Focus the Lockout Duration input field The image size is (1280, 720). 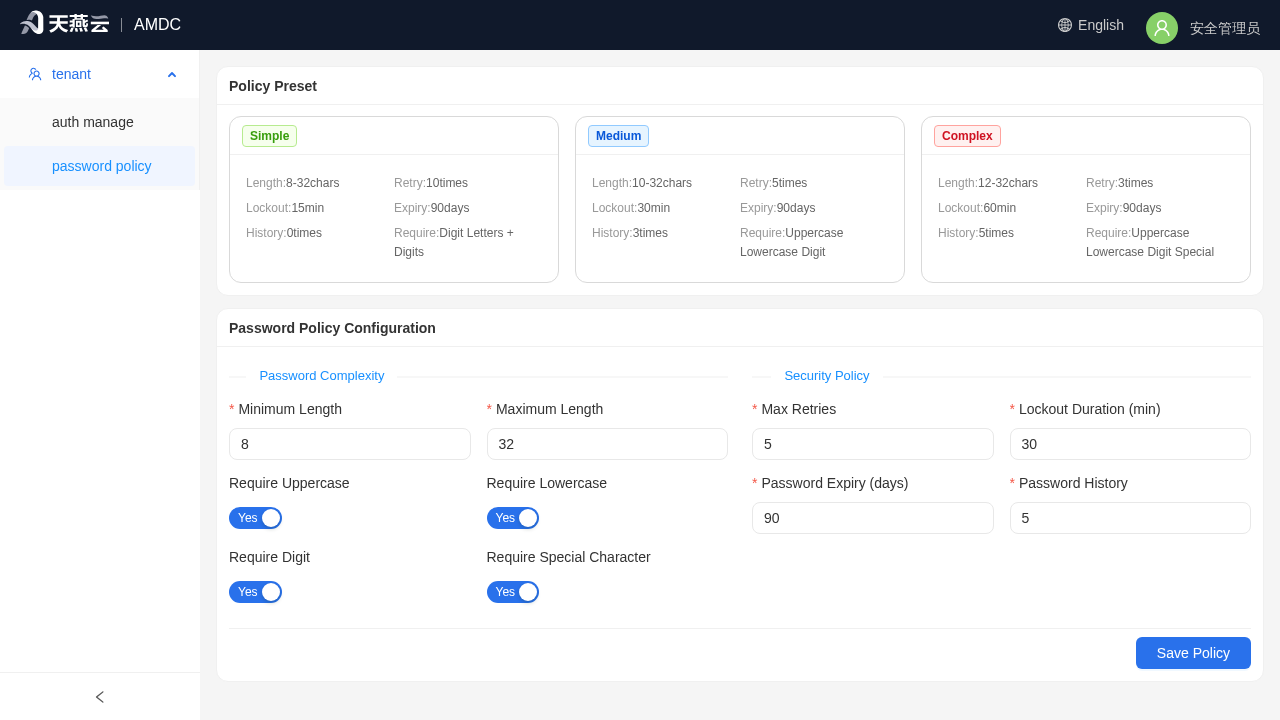[1130, 444]
